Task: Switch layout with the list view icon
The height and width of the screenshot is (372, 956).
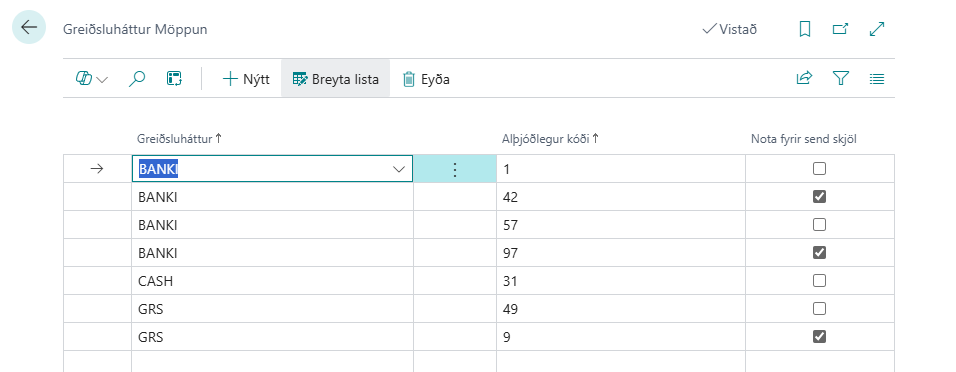Action: pyautogui.click(x=877, y=78)
